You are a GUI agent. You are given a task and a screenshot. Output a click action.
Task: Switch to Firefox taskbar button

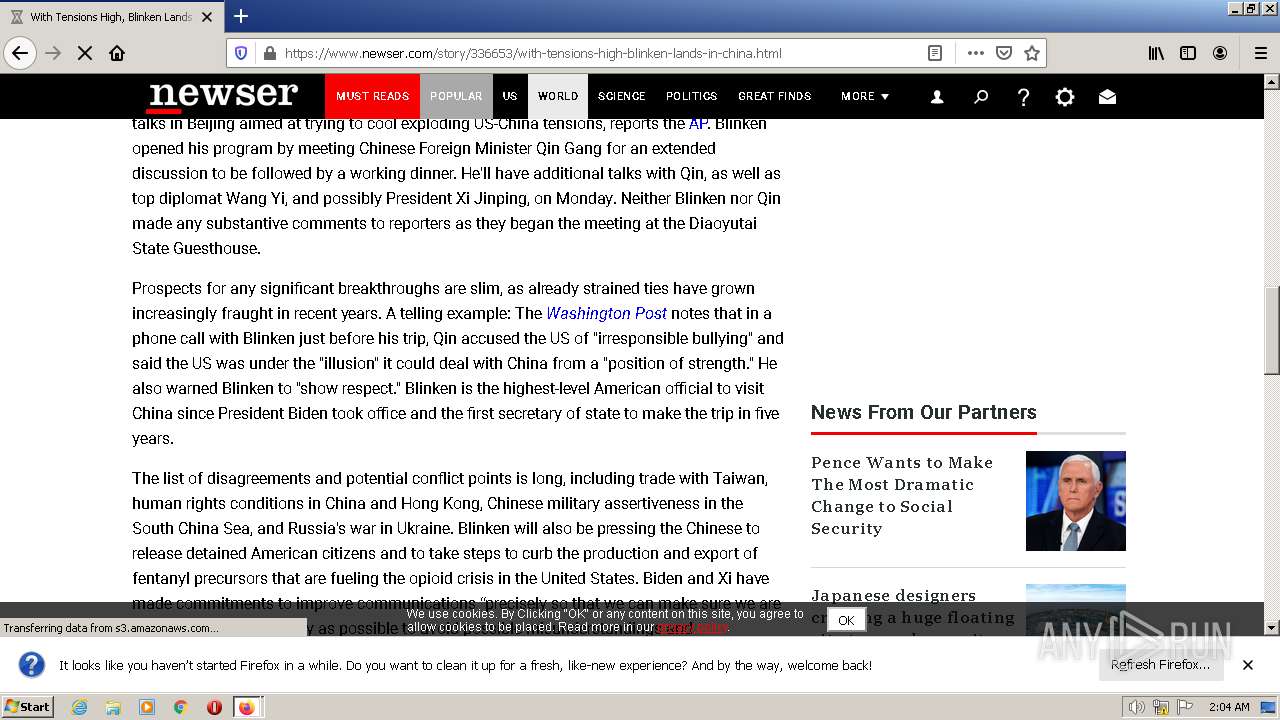(x=247, y=707)
